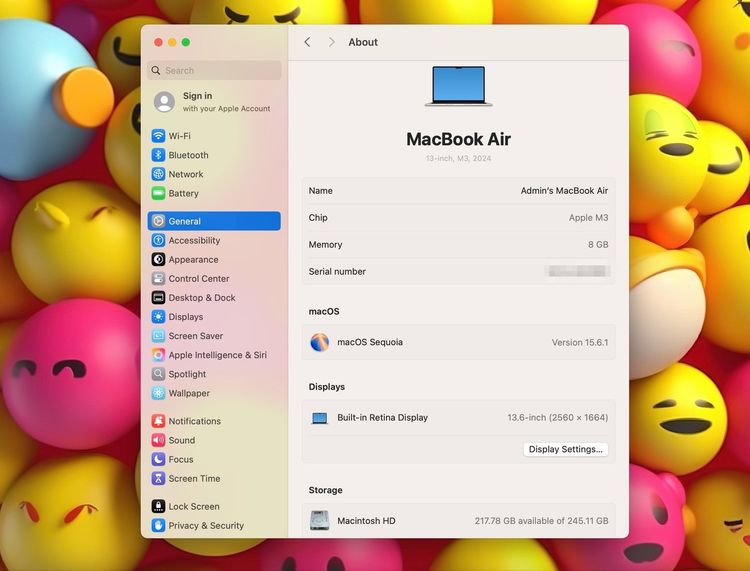The image size is (750, 571).
Task: Click the Storage section heading
Action: coord(325,490)
